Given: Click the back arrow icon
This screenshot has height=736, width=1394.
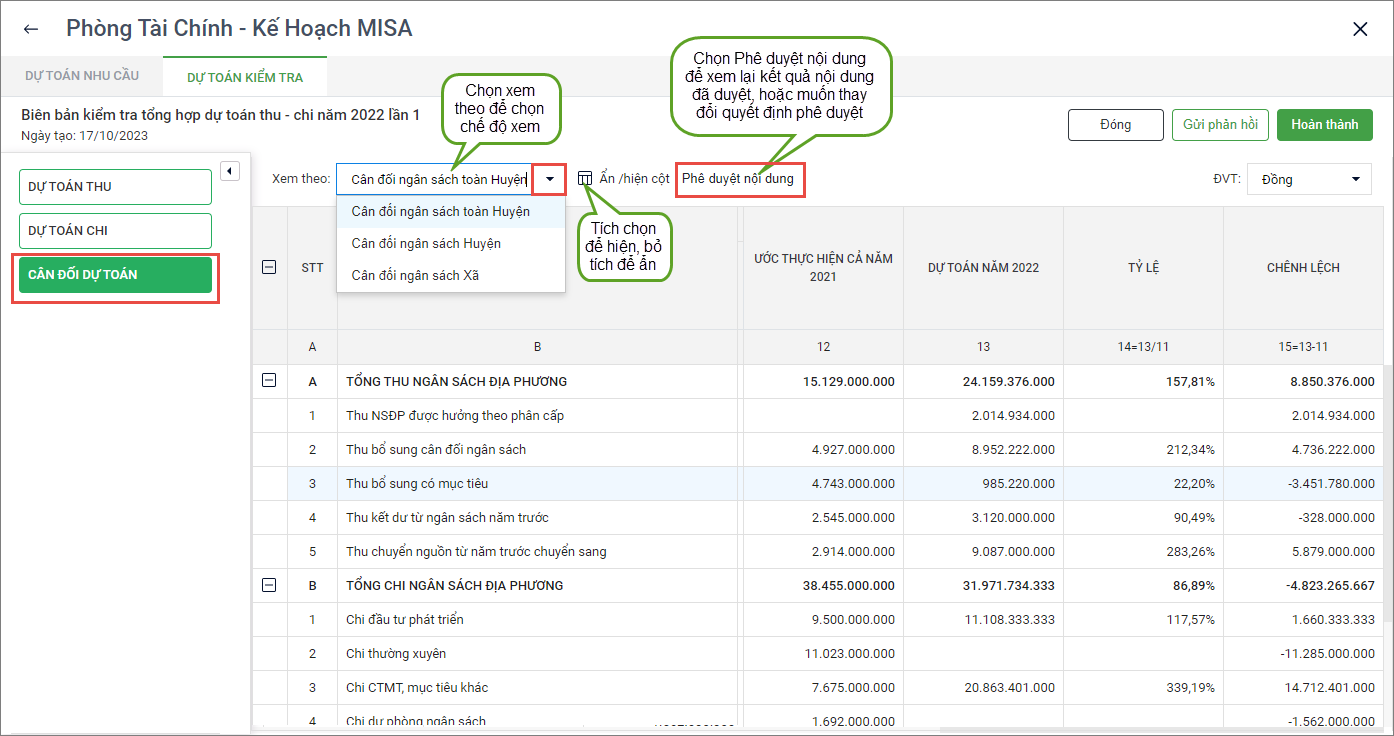Looking at the screenshot, I should (x=31, y=29).
